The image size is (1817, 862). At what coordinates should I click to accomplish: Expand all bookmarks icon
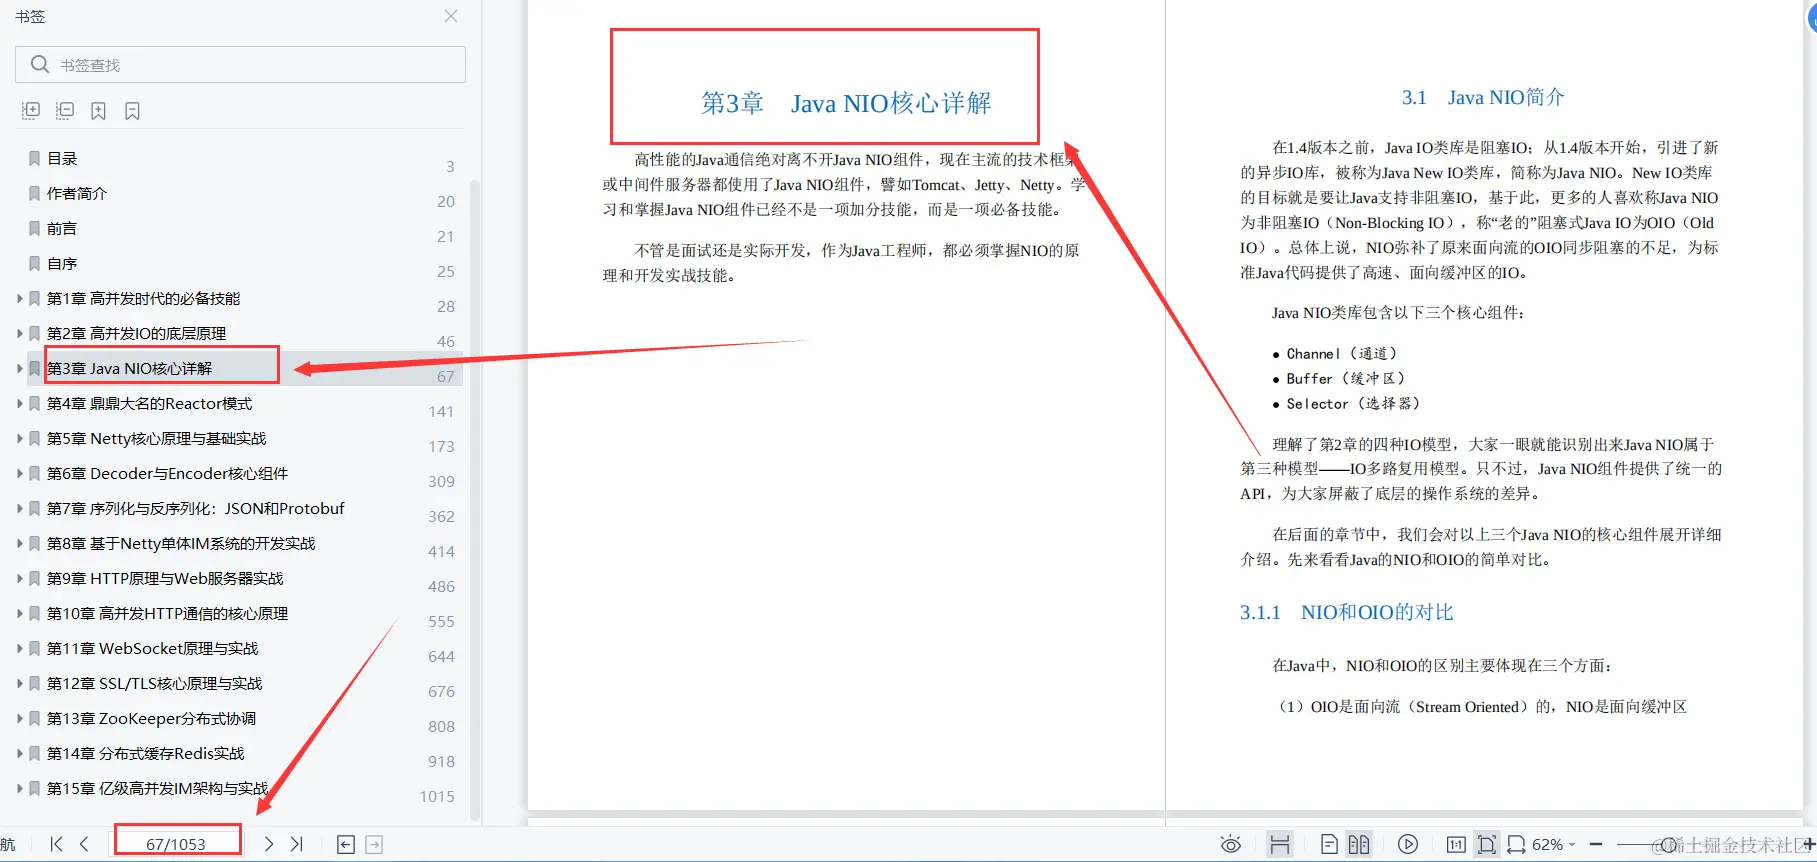[31, 111]
